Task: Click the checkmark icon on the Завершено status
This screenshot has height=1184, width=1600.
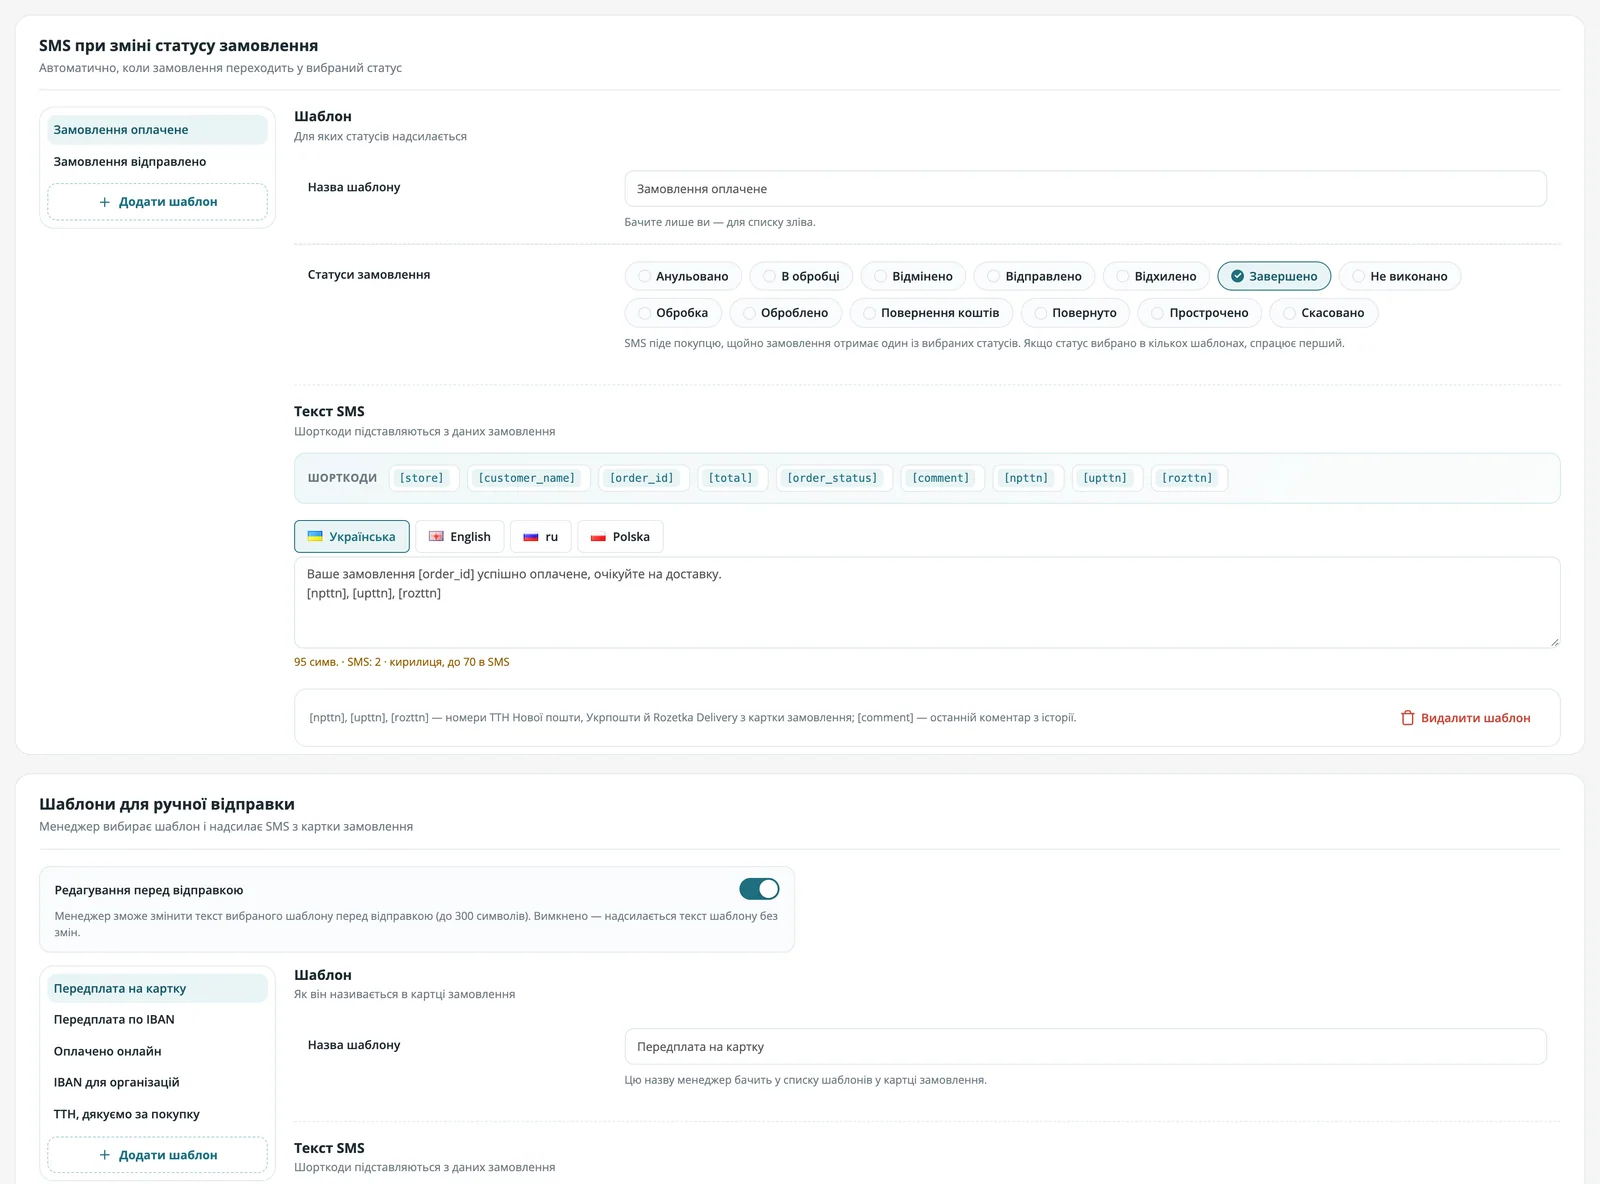Action: [x=1237, y=276]
